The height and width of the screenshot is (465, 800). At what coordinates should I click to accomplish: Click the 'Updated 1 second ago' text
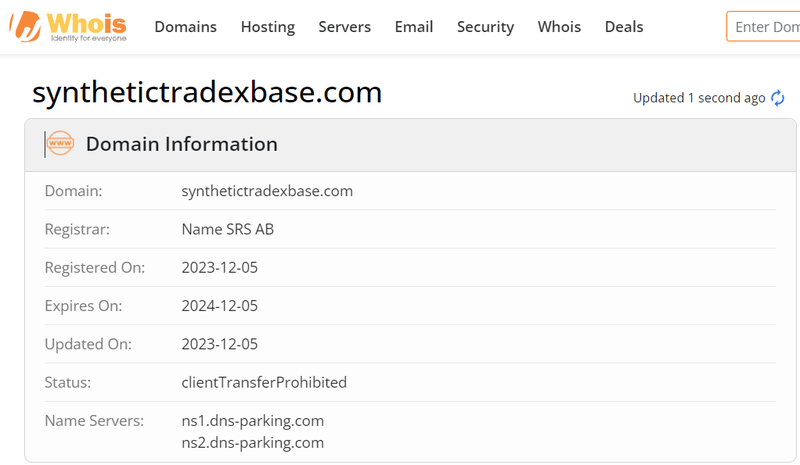tap(699, 98)
